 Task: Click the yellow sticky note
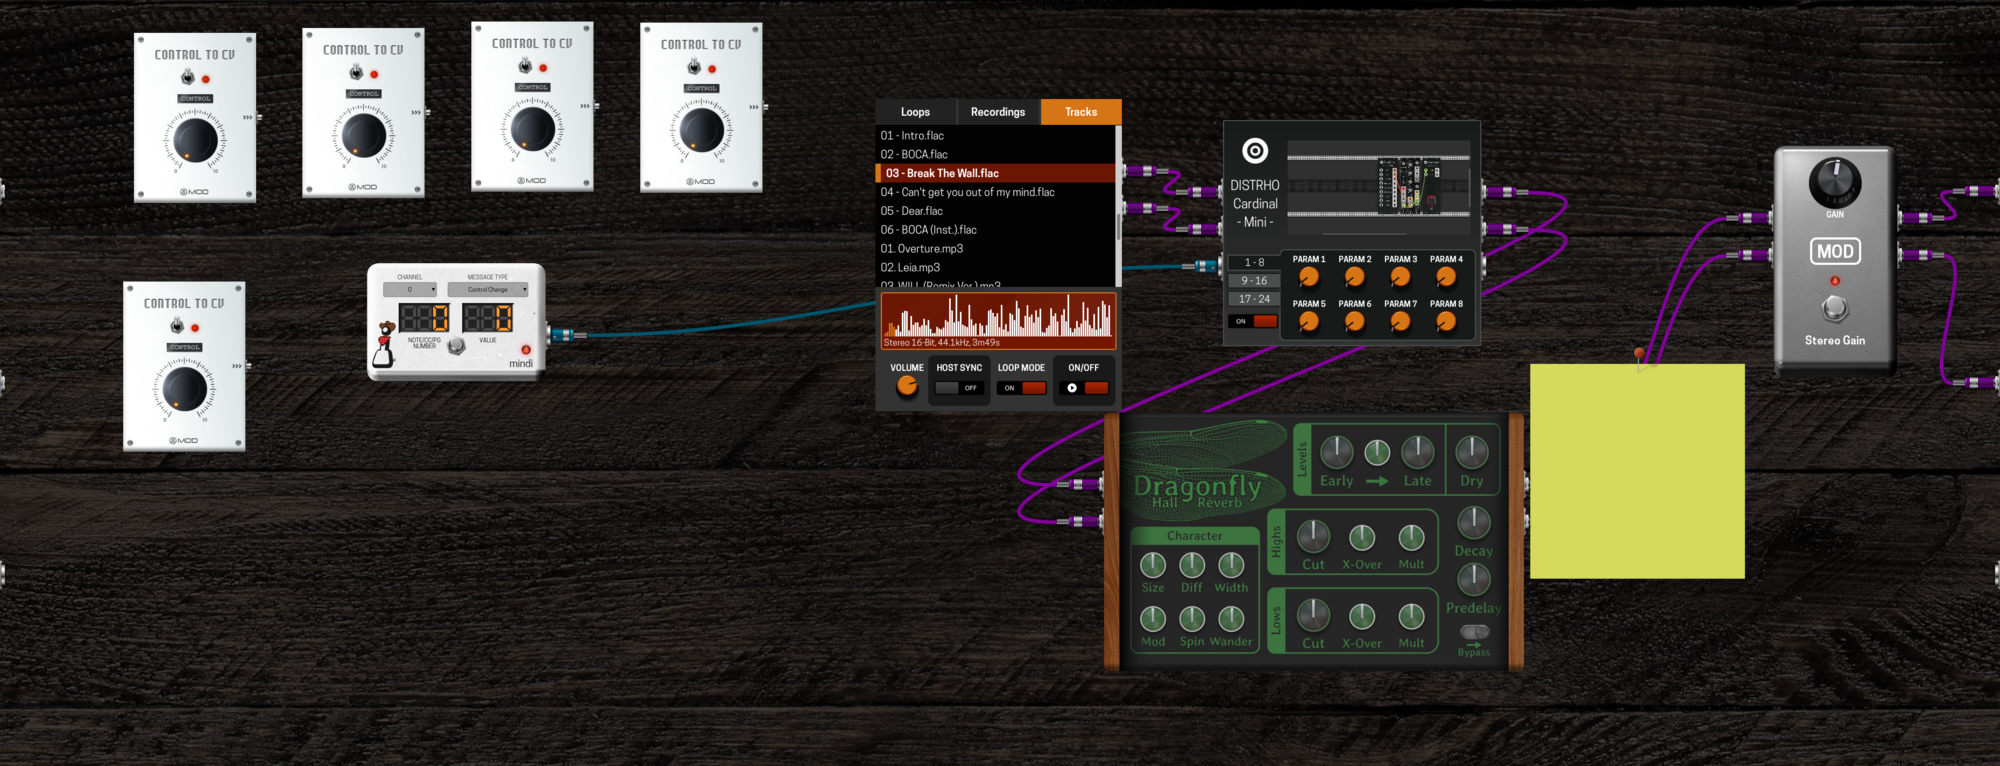point(1637,471)
